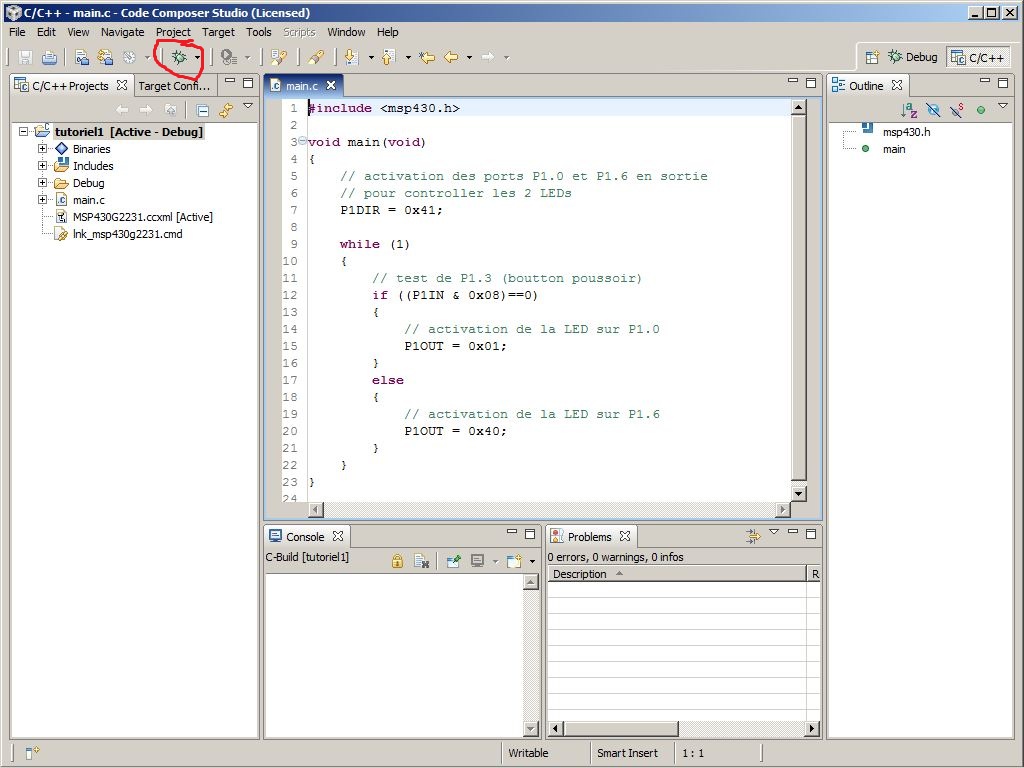Toggle Hide Fields in the Outline panel
Image resolution: width=1024 pixels, height=768 pixels.
[x=933, y=110]
